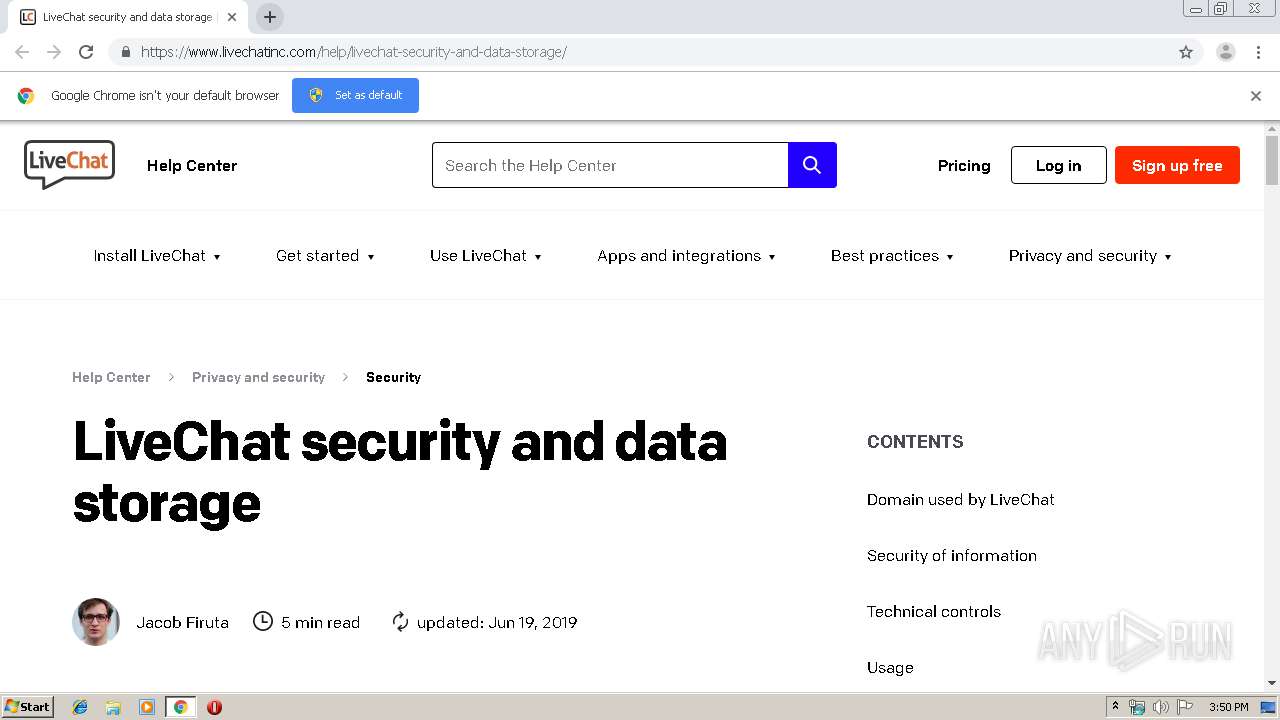Screen dimensions: 1280x720
Task: Go back to the previous page
Action: point(22,52)
